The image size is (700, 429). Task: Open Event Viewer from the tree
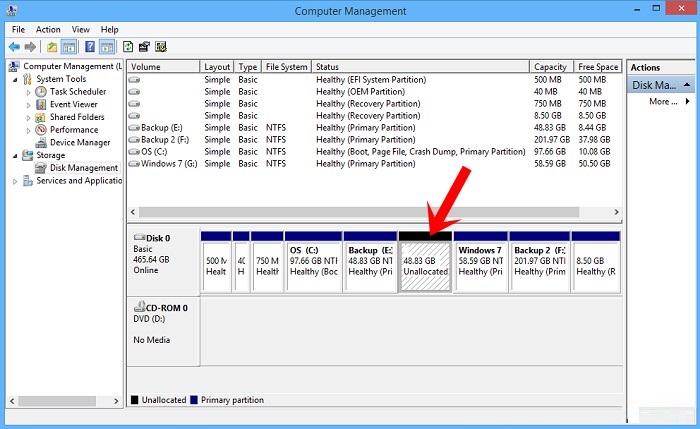click(73, 104)
